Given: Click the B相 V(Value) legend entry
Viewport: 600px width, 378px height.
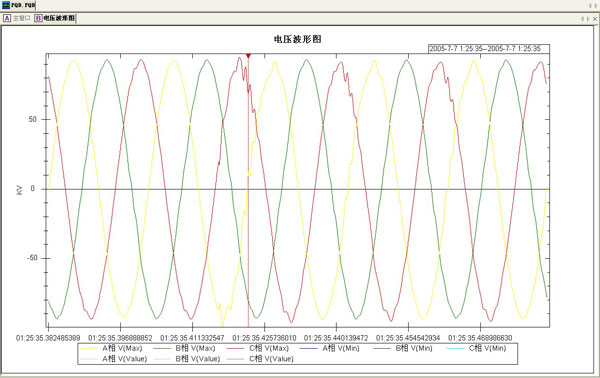Looking at the screenshot, I should click(x=187, y=359).
